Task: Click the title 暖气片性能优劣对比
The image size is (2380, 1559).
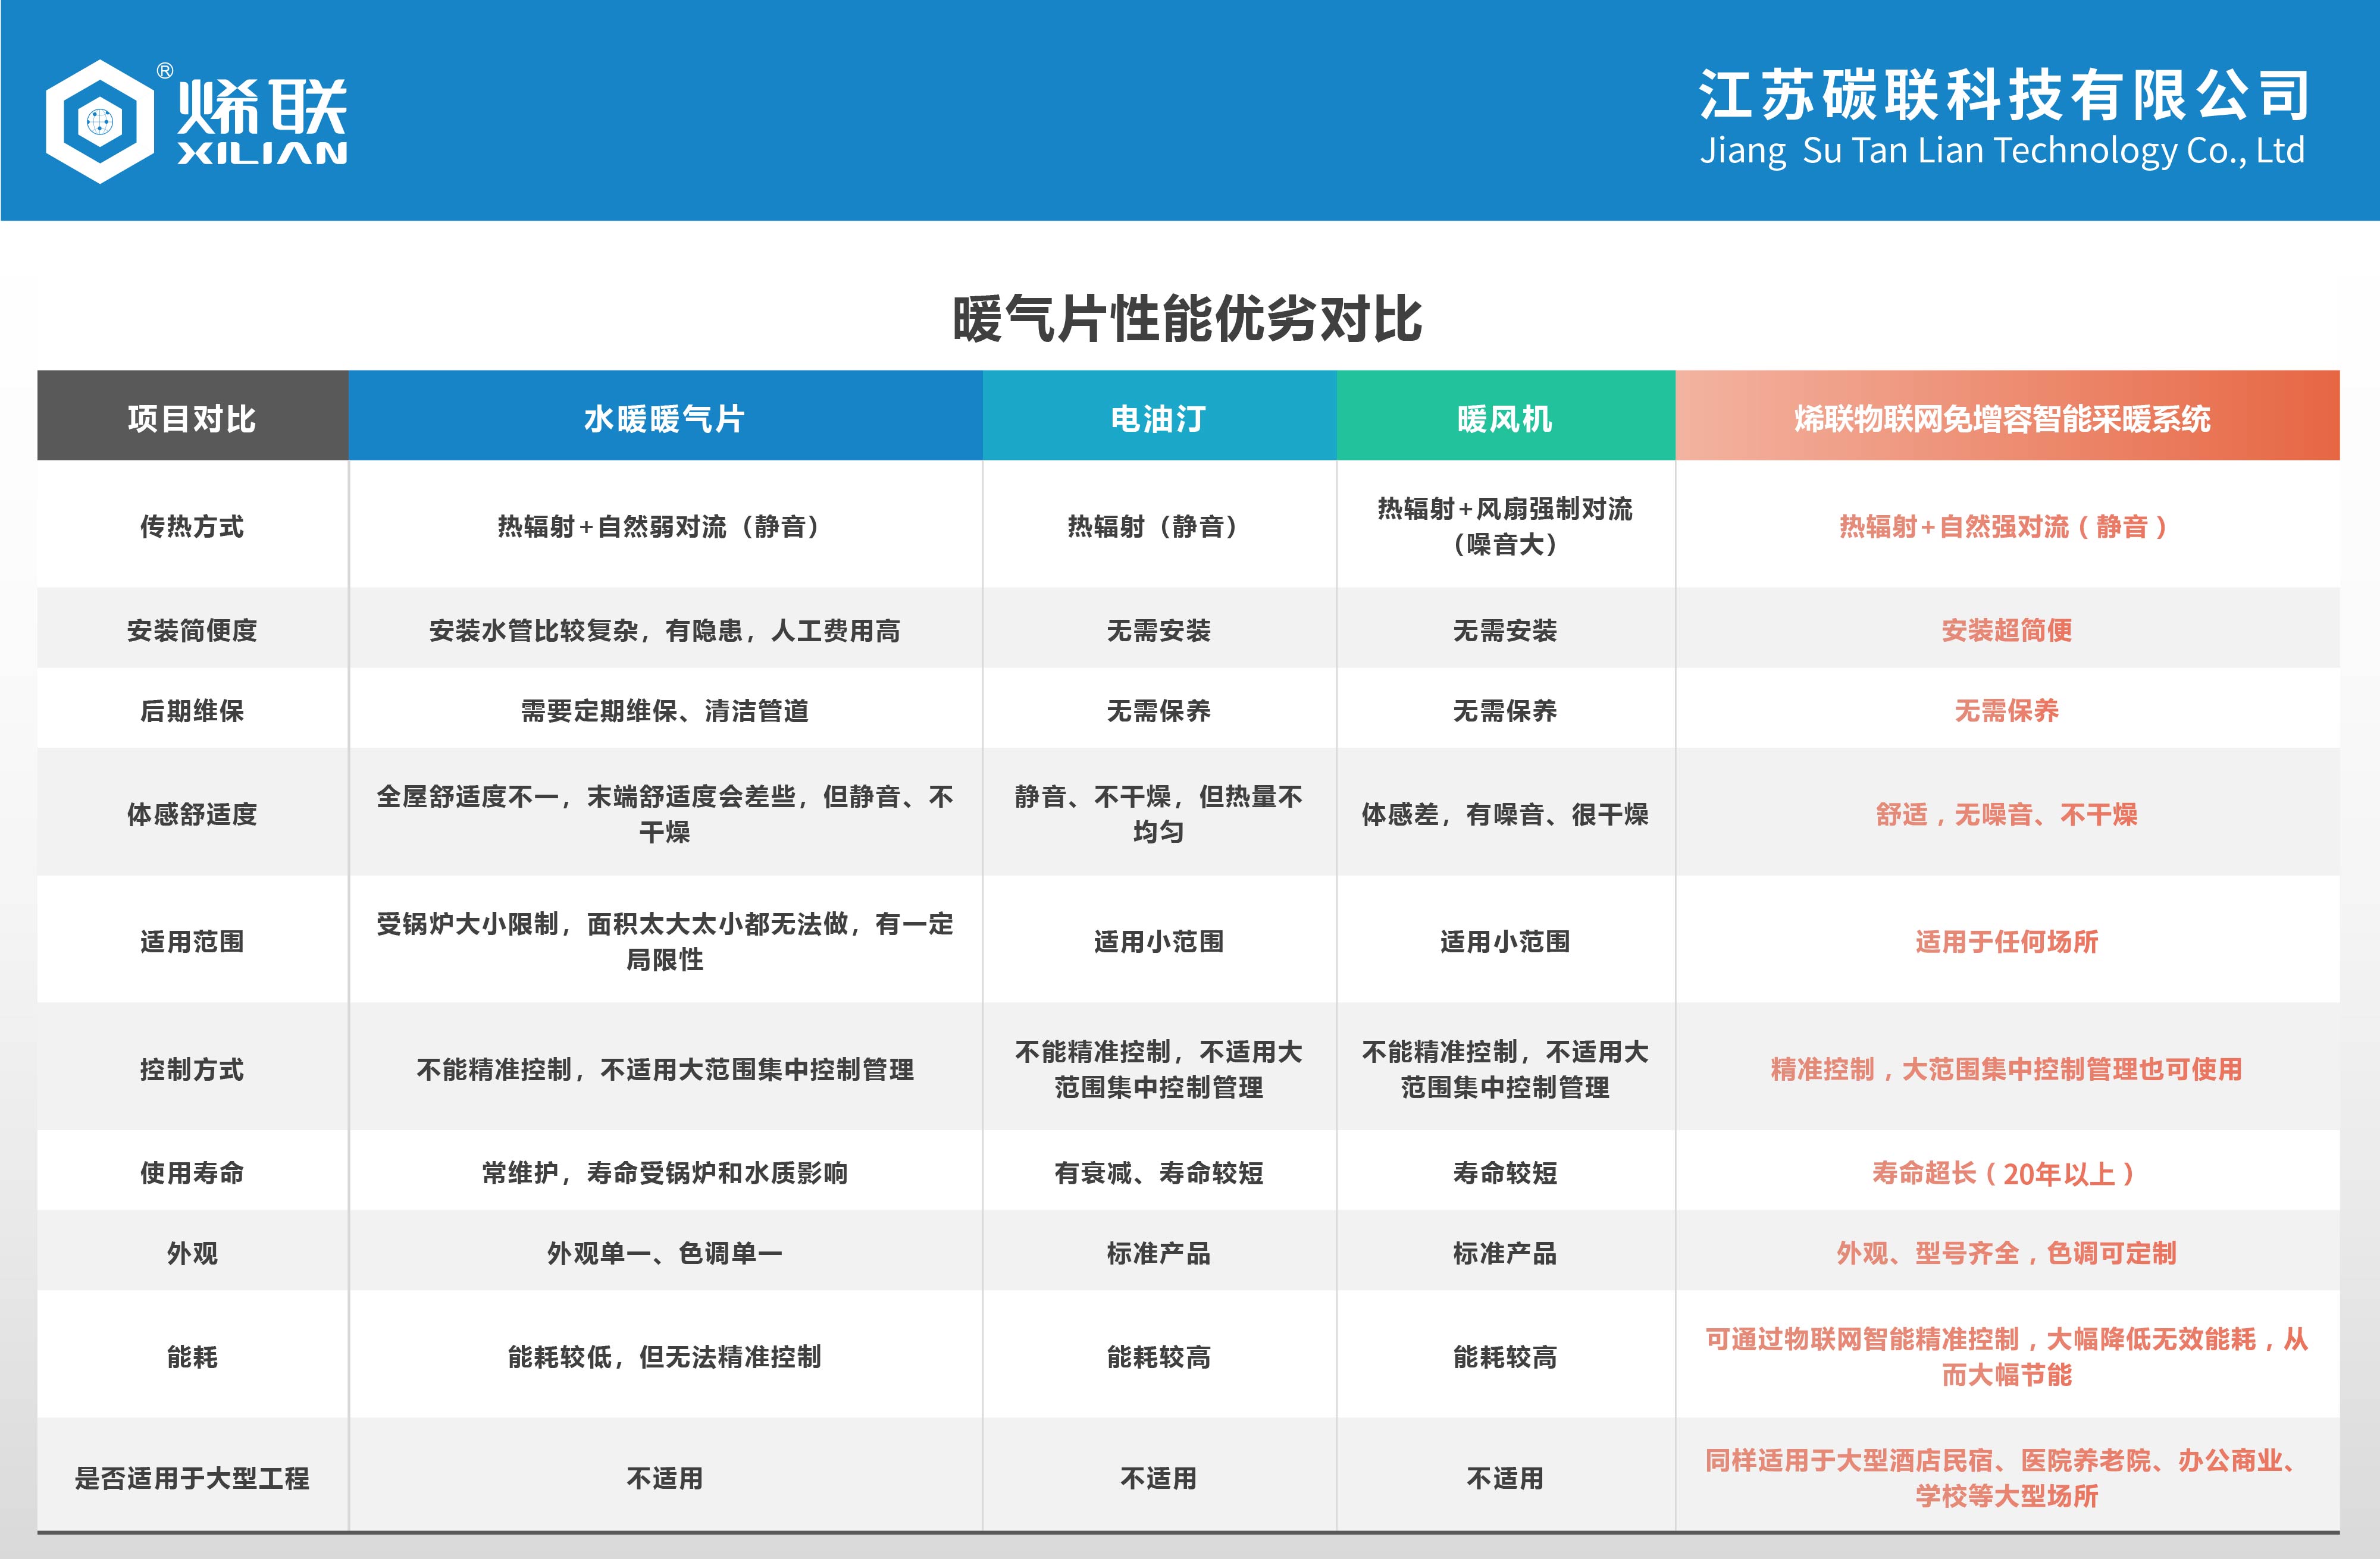Action: [1187, 319]
